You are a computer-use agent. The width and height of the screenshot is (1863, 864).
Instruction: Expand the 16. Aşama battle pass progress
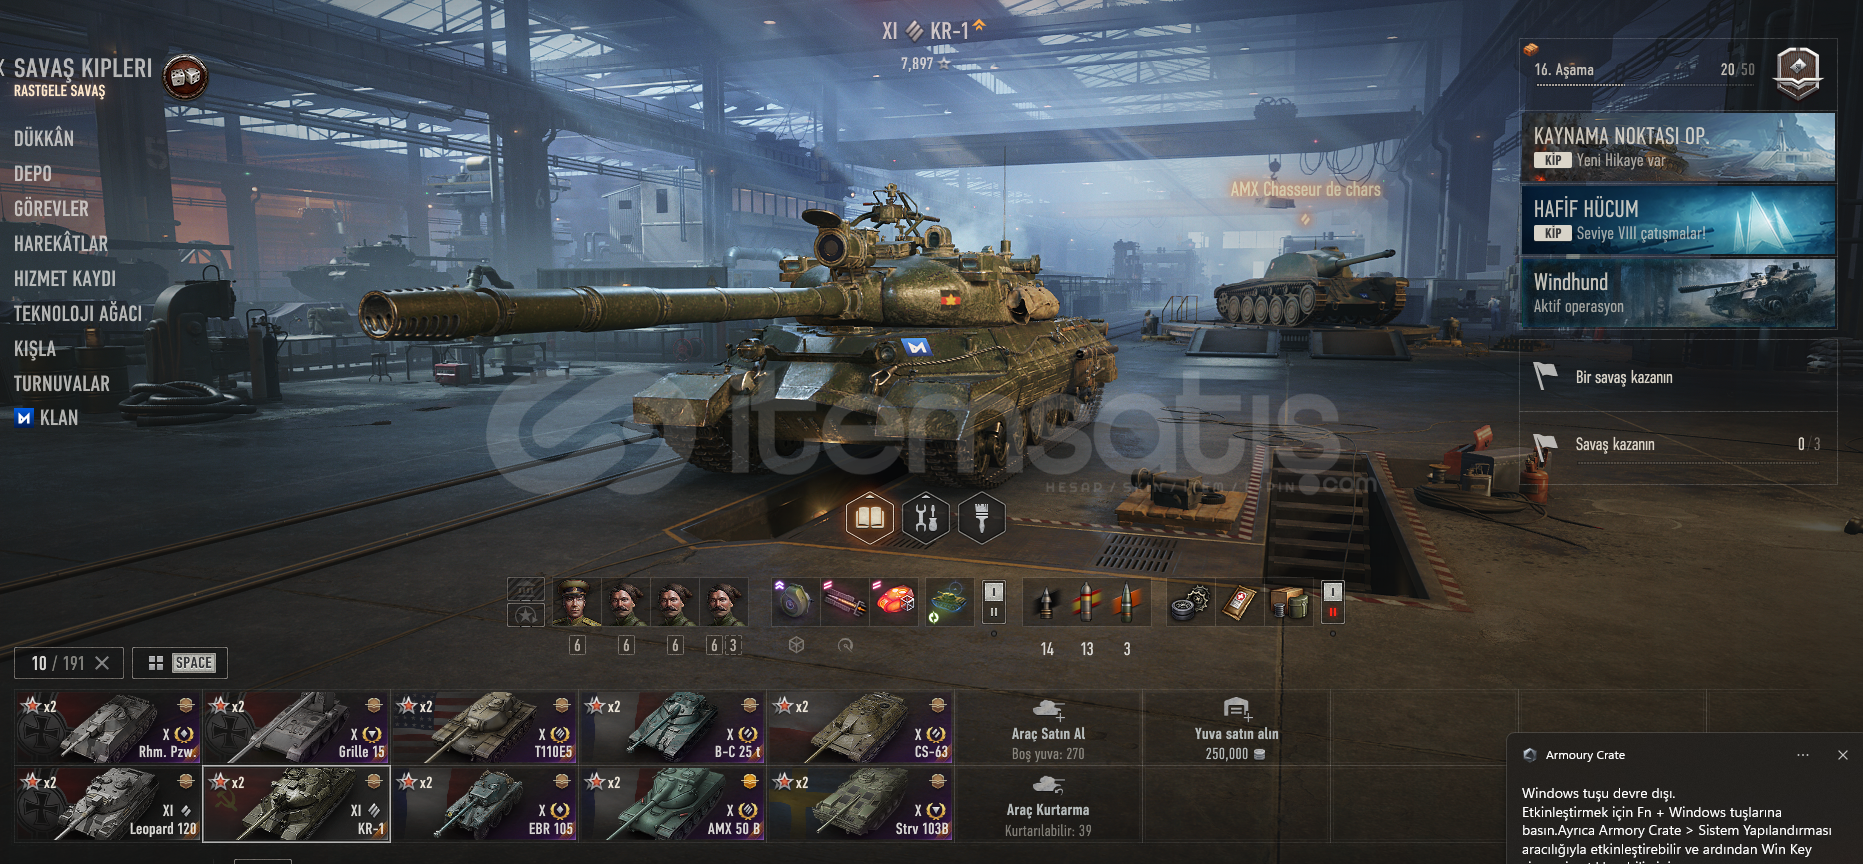[1678, 74]
